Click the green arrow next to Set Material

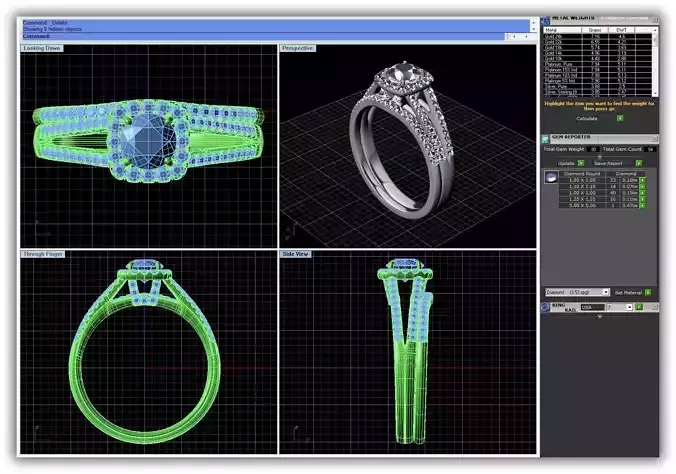pyautogui.click(x=648, y=292)
